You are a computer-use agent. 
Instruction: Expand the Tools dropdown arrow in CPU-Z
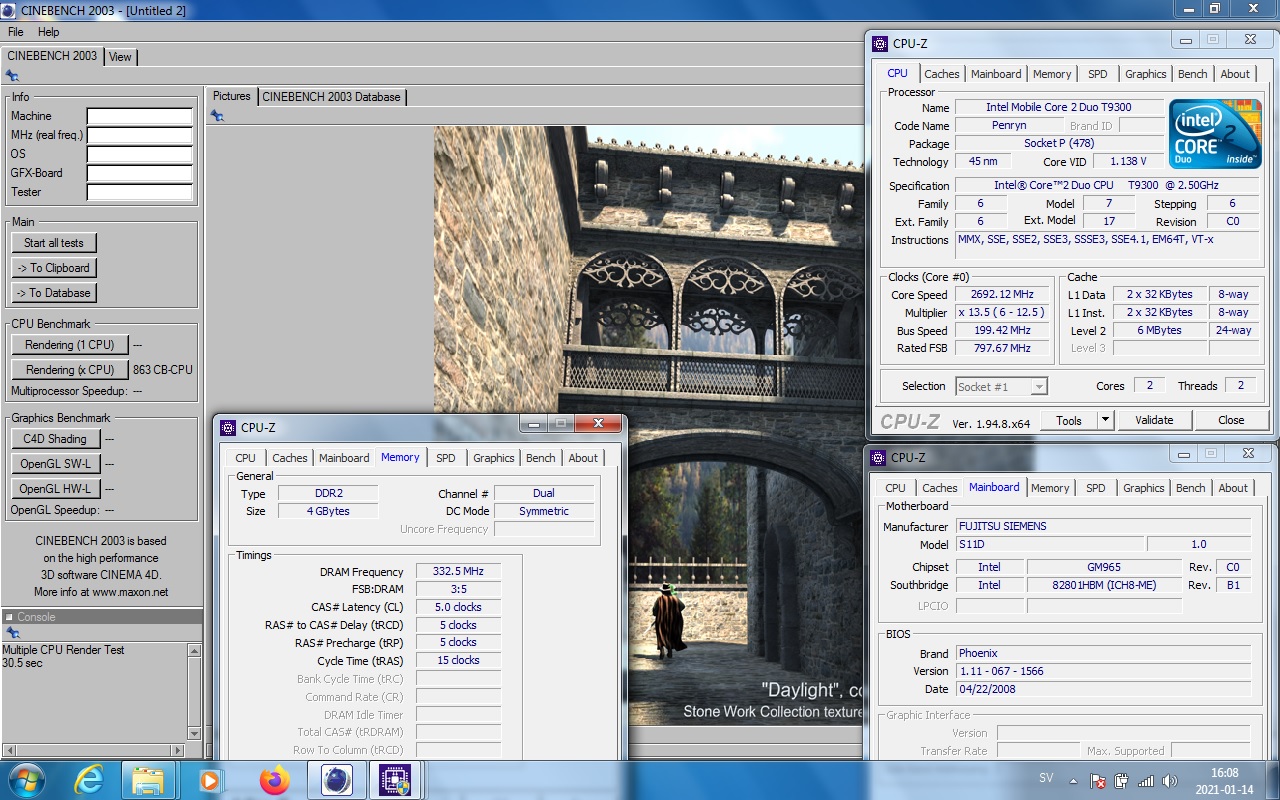[x=1105, y=420]
